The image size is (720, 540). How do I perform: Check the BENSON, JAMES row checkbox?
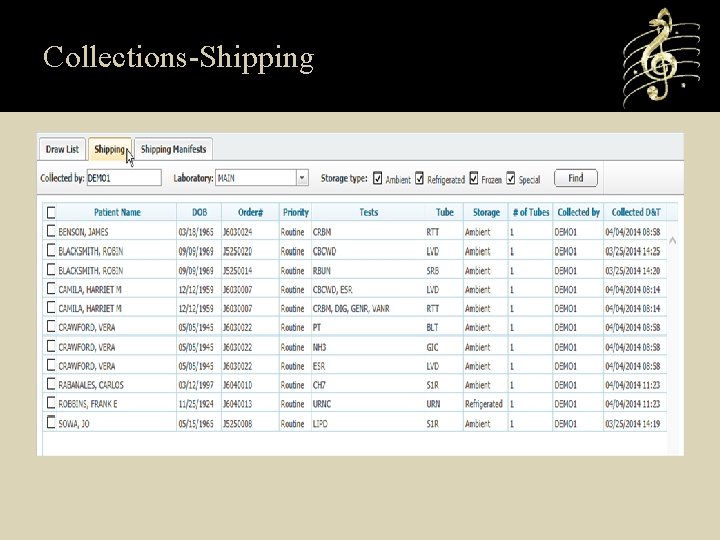tap(51, 231)
